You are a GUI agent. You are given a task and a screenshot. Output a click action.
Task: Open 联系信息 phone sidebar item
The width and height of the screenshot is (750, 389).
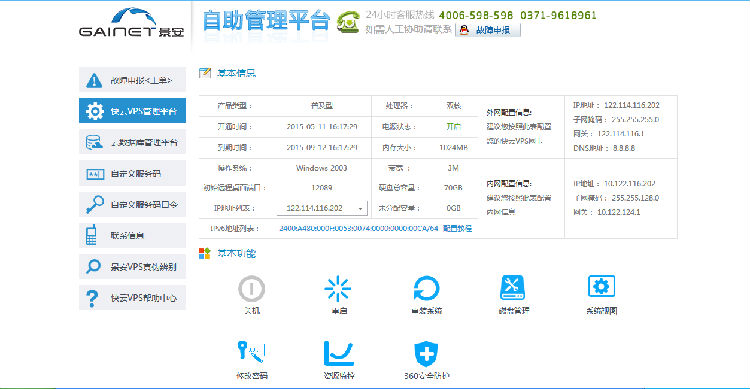132,235
